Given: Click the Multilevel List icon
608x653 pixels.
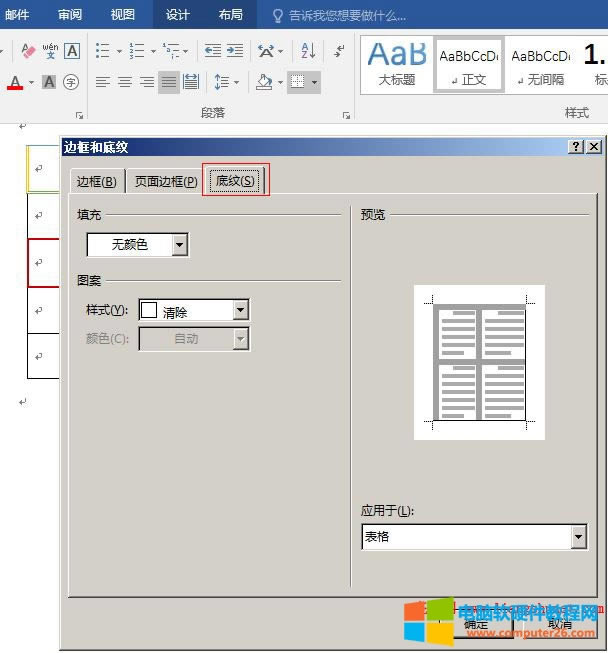Looking at the screenshot, I should coord(171,51).
